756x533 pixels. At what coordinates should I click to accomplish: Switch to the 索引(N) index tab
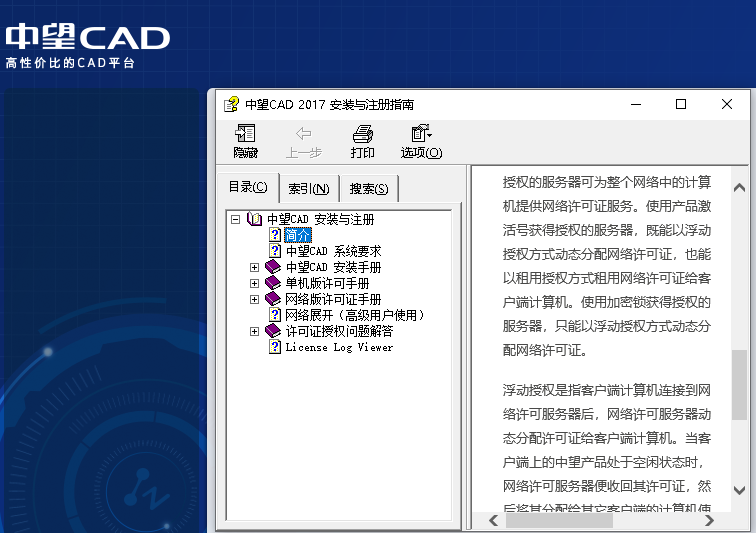pyautogui.click(x=309, y=189)
